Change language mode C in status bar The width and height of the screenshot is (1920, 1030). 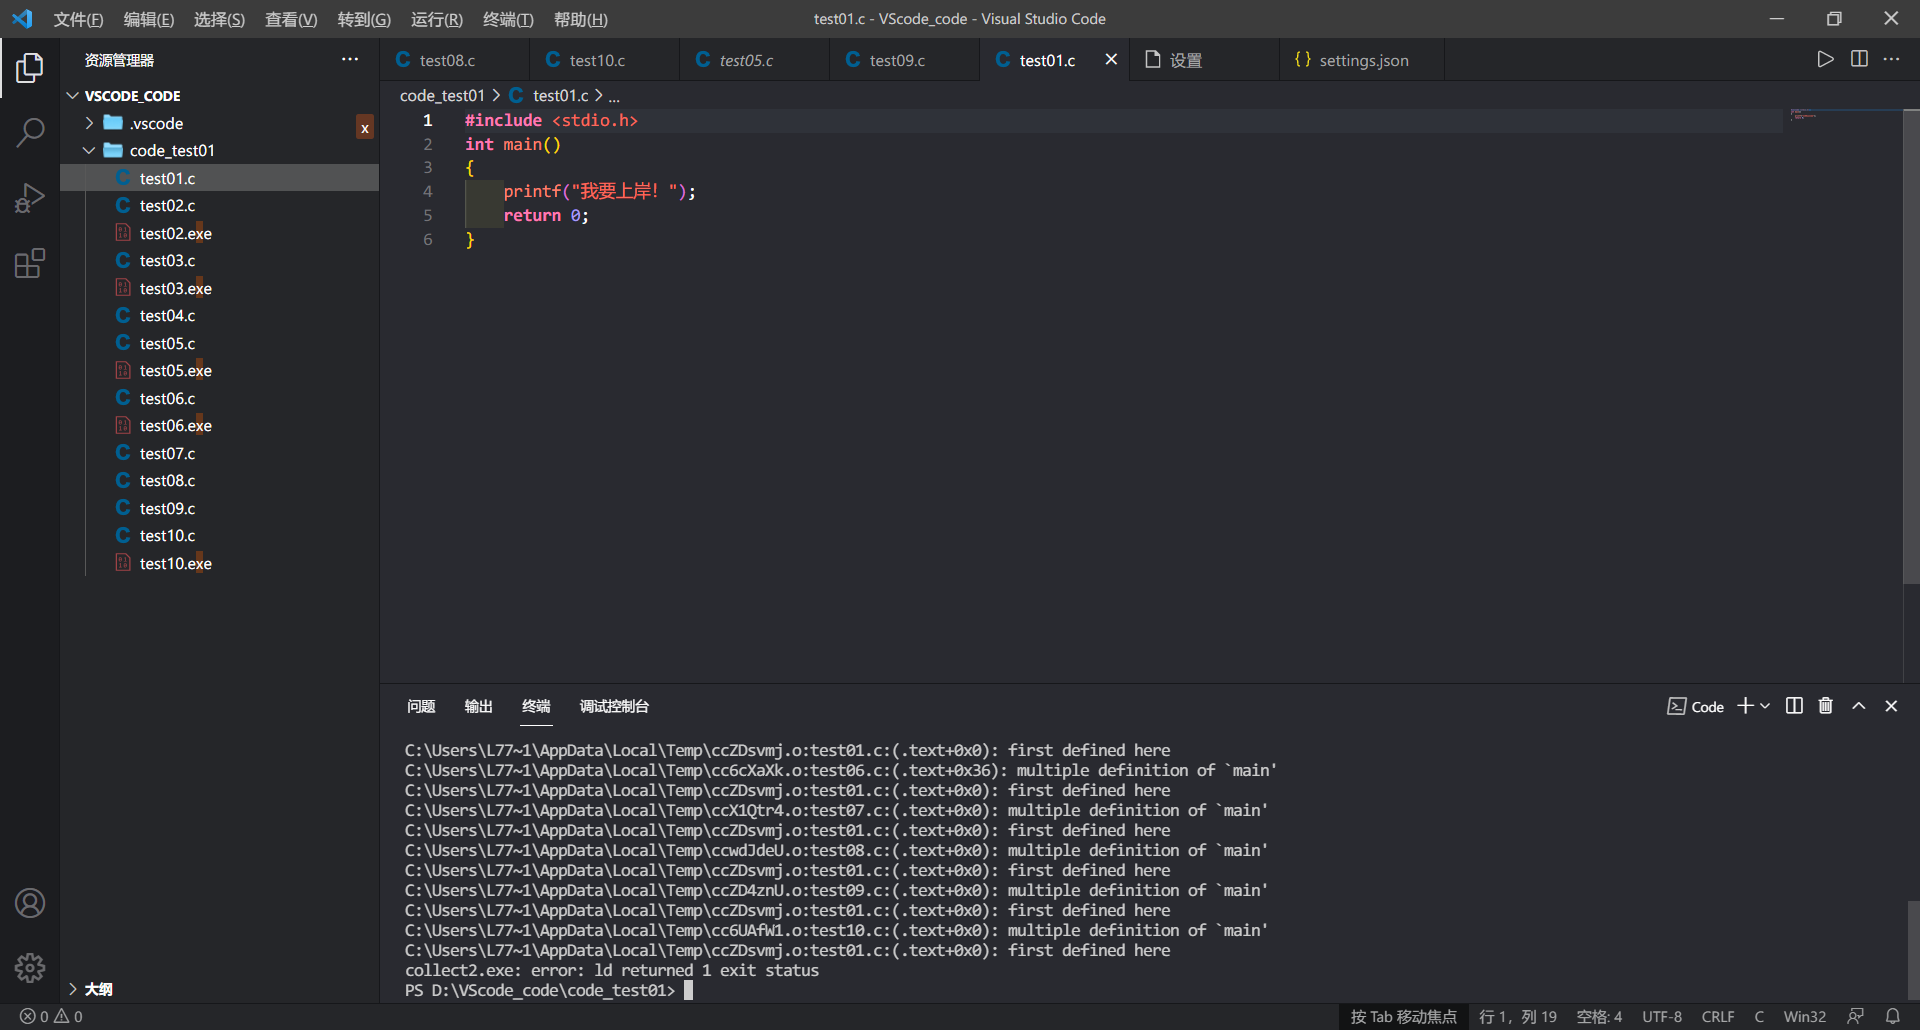pos(1759,1016)
